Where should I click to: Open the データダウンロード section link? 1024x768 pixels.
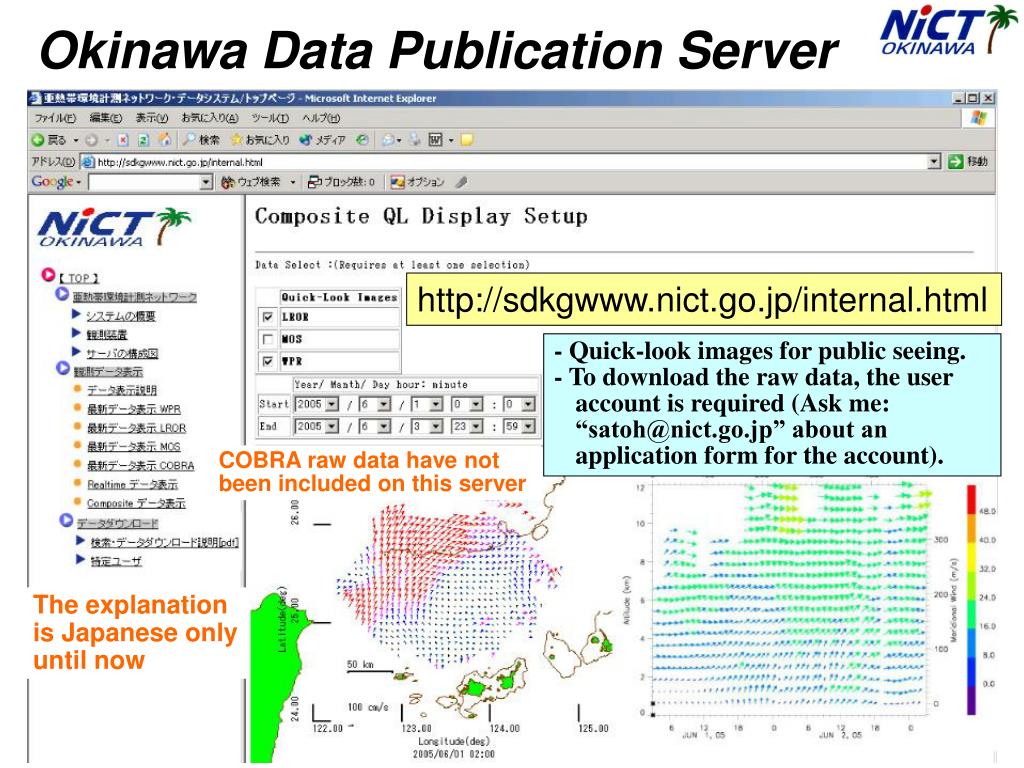coord(118,523)
